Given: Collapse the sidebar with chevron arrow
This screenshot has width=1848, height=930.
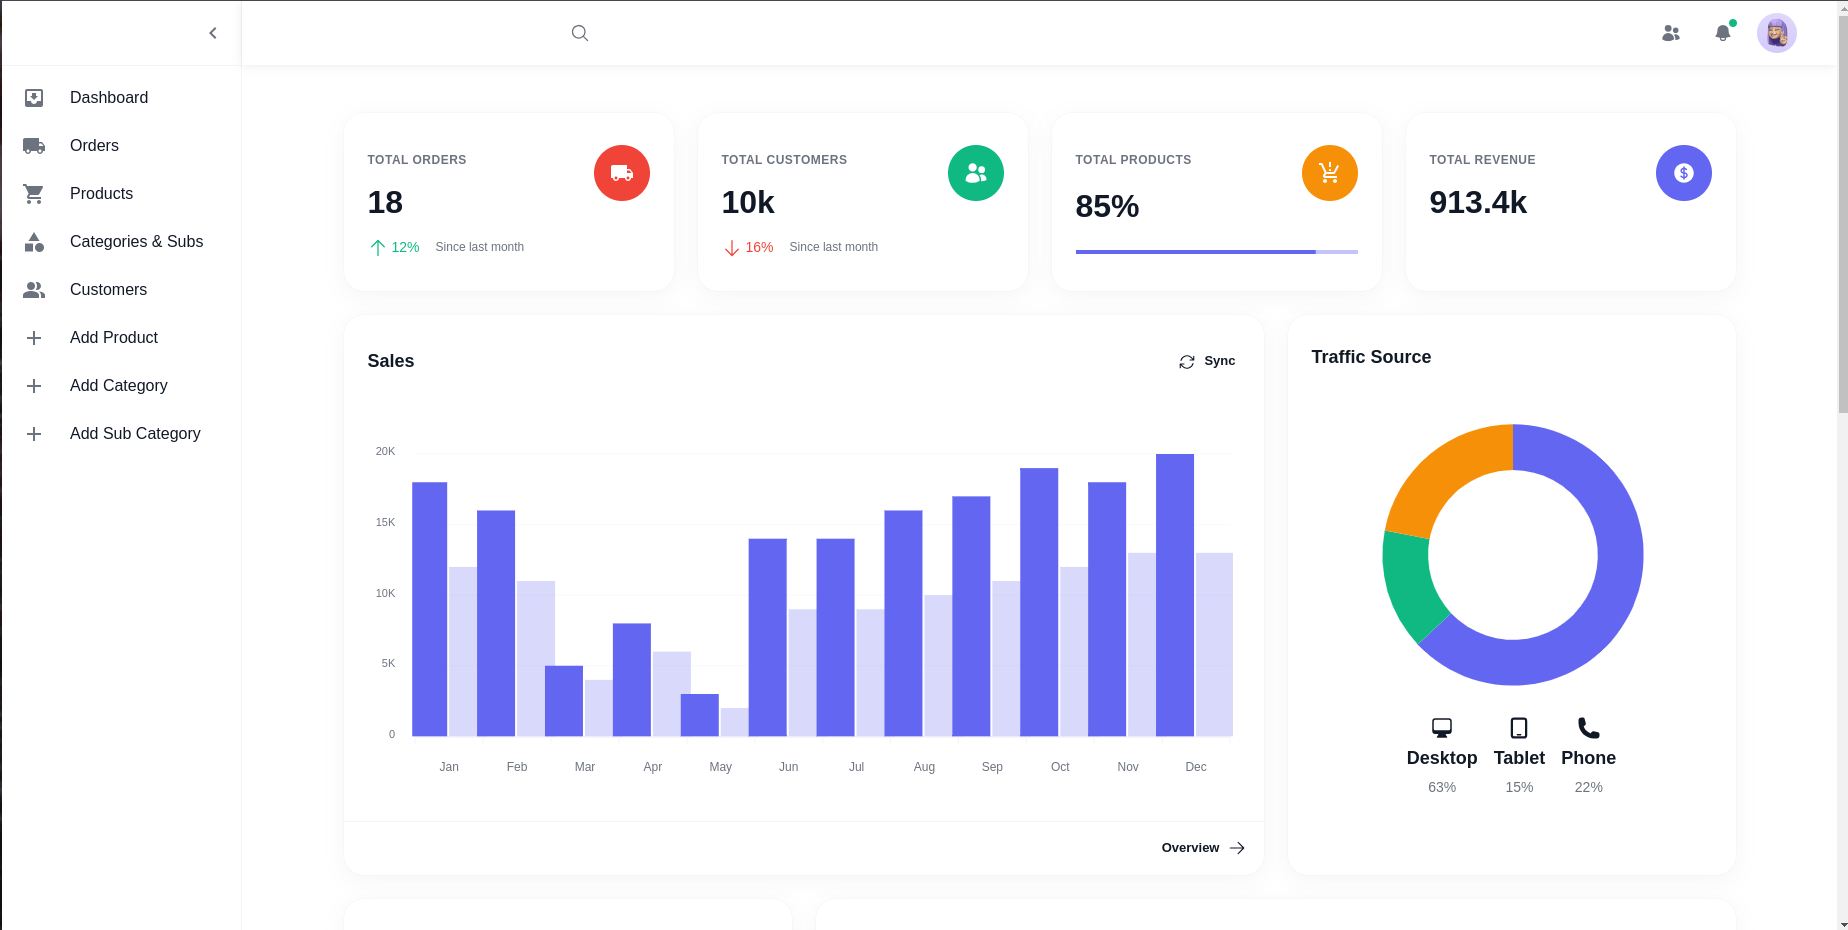Looking at the screenshot, I should (x=213, y=33).
